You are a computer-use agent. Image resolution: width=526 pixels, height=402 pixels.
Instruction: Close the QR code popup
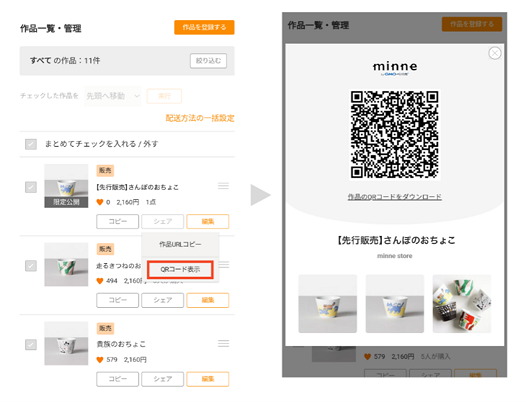tap(494, 53)
